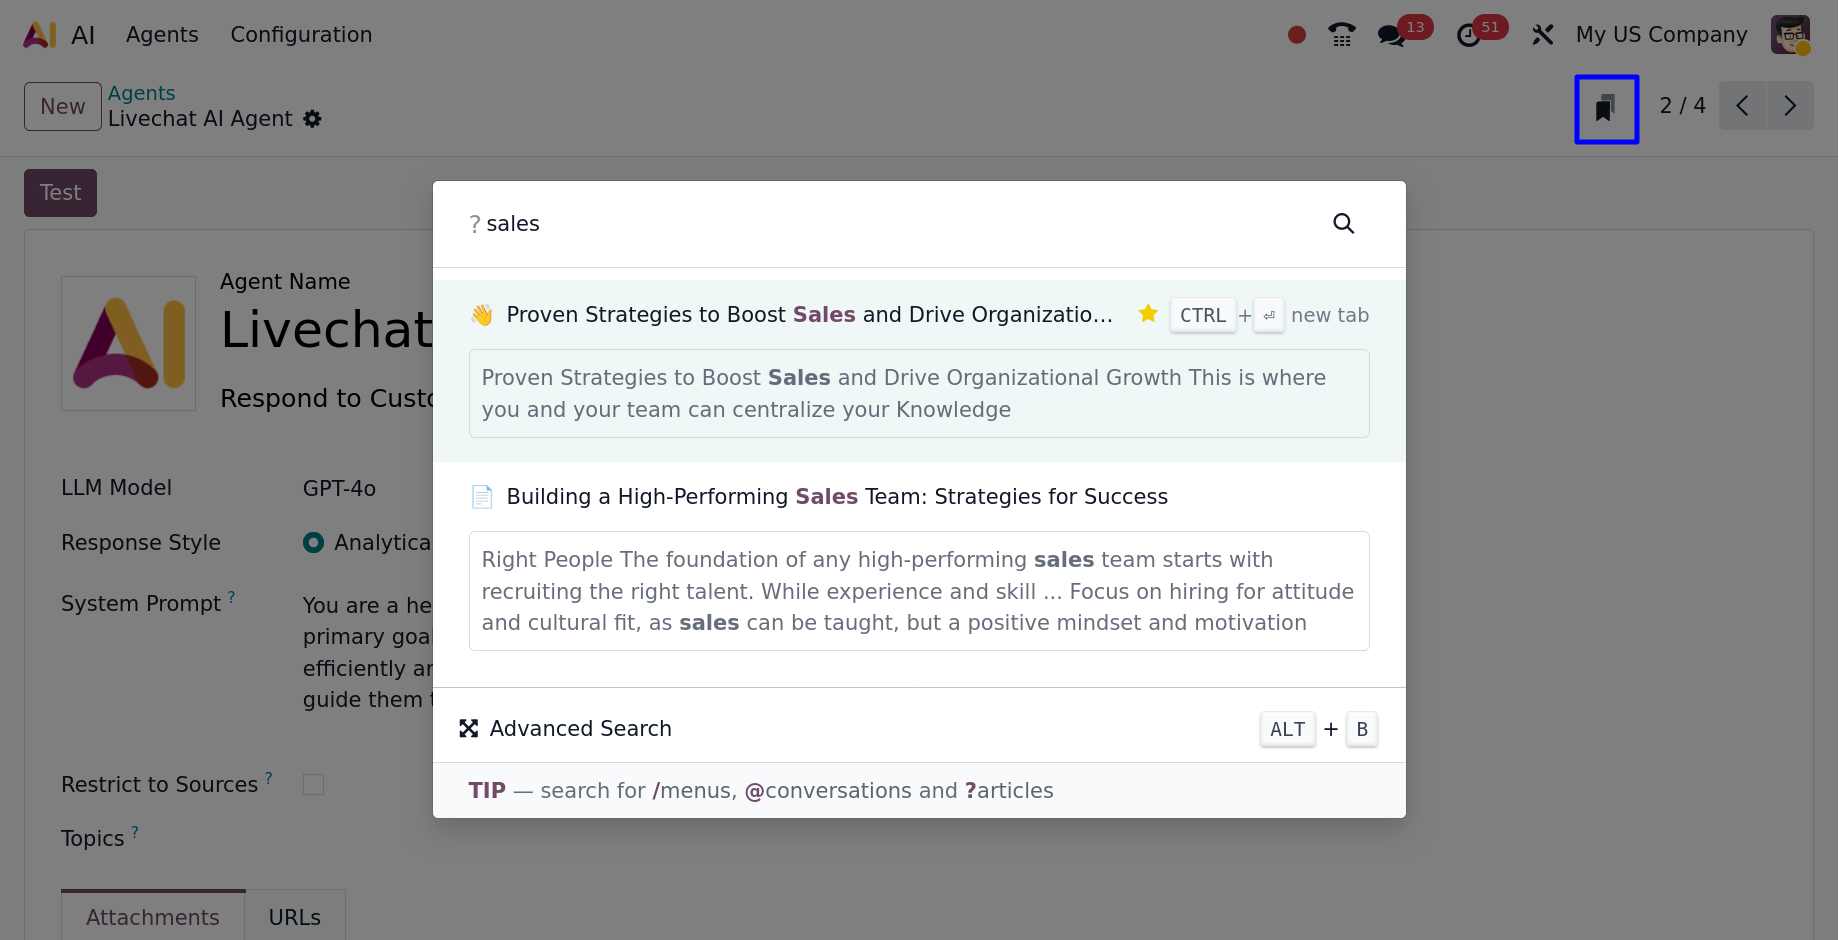This screenshot has height=940, width=1839.
Task: Go to the previous record arrow
Action: tap(1742, 106)
